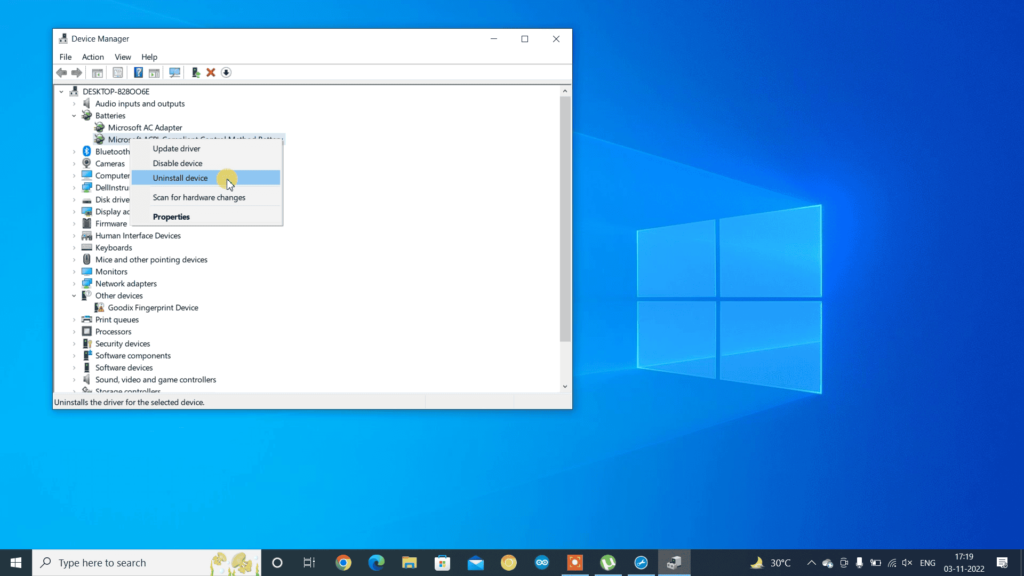Click the red X uninstall device toolbar icon
This screenshot has width=1024, height=576.
coord(211,72)
